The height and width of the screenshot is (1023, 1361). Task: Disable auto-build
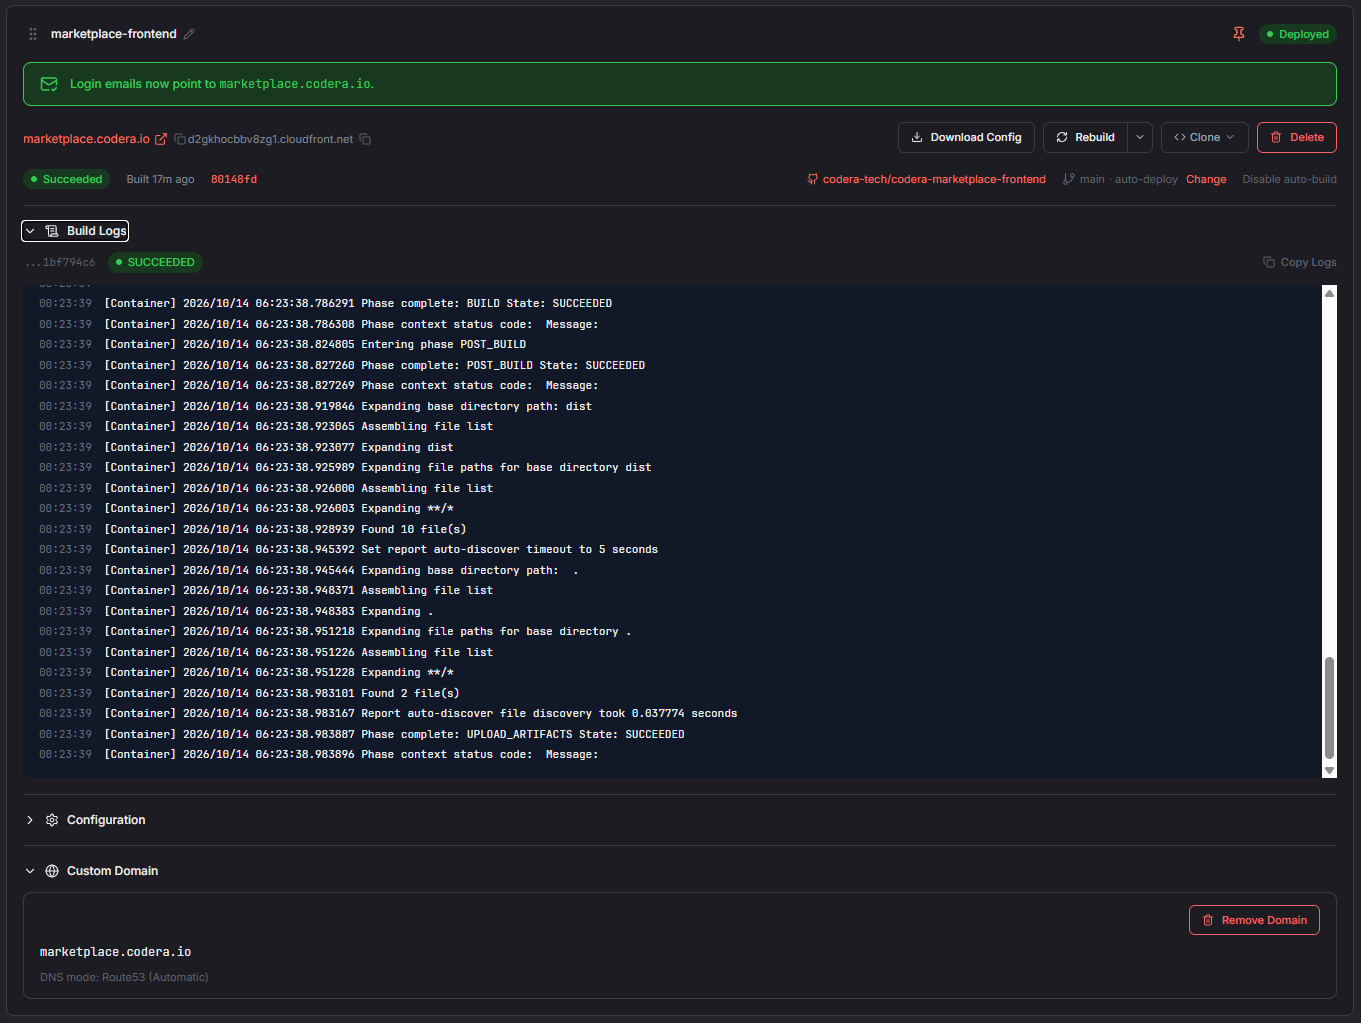(x=1289, y=179)
